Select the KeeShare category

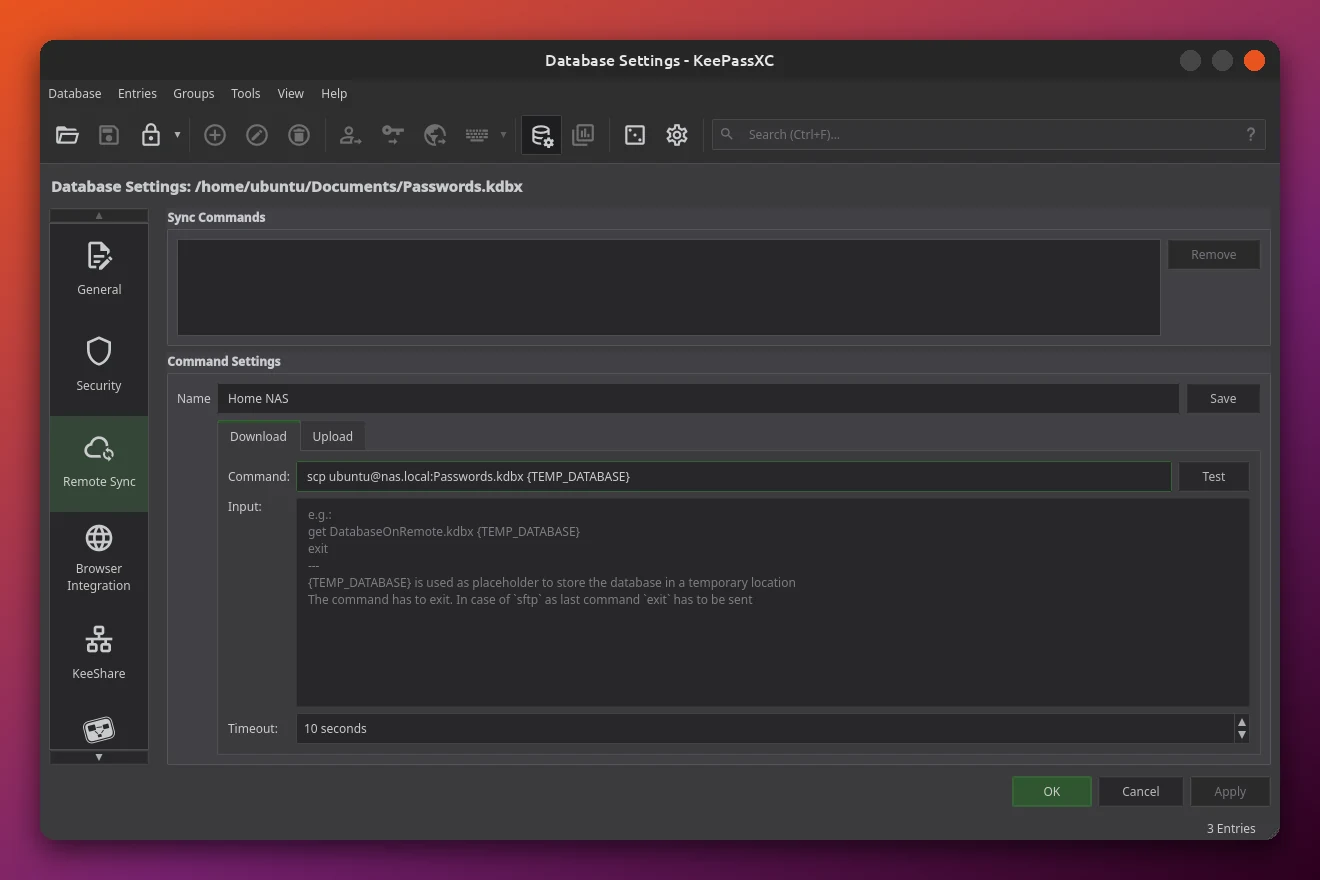99,656
